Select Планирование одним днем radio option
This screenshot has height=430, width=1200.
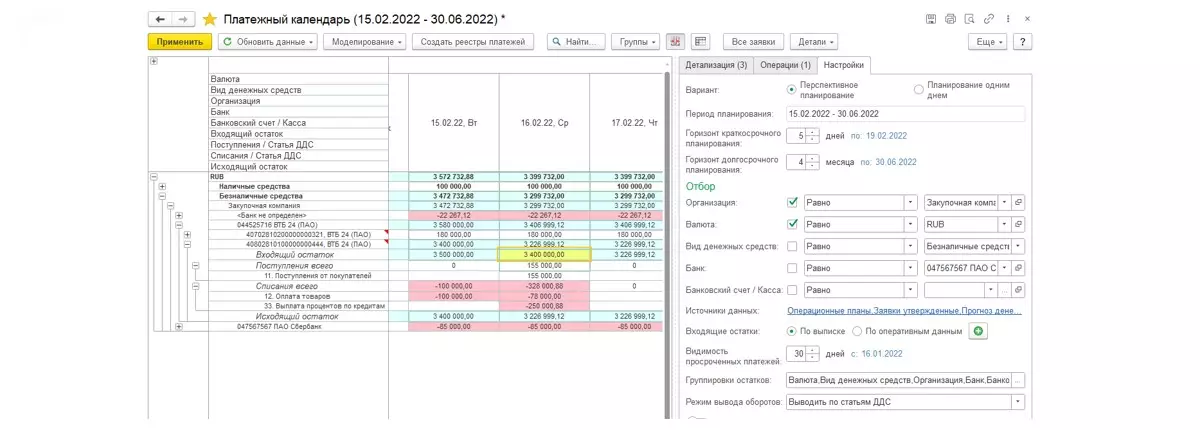[919, 90]
